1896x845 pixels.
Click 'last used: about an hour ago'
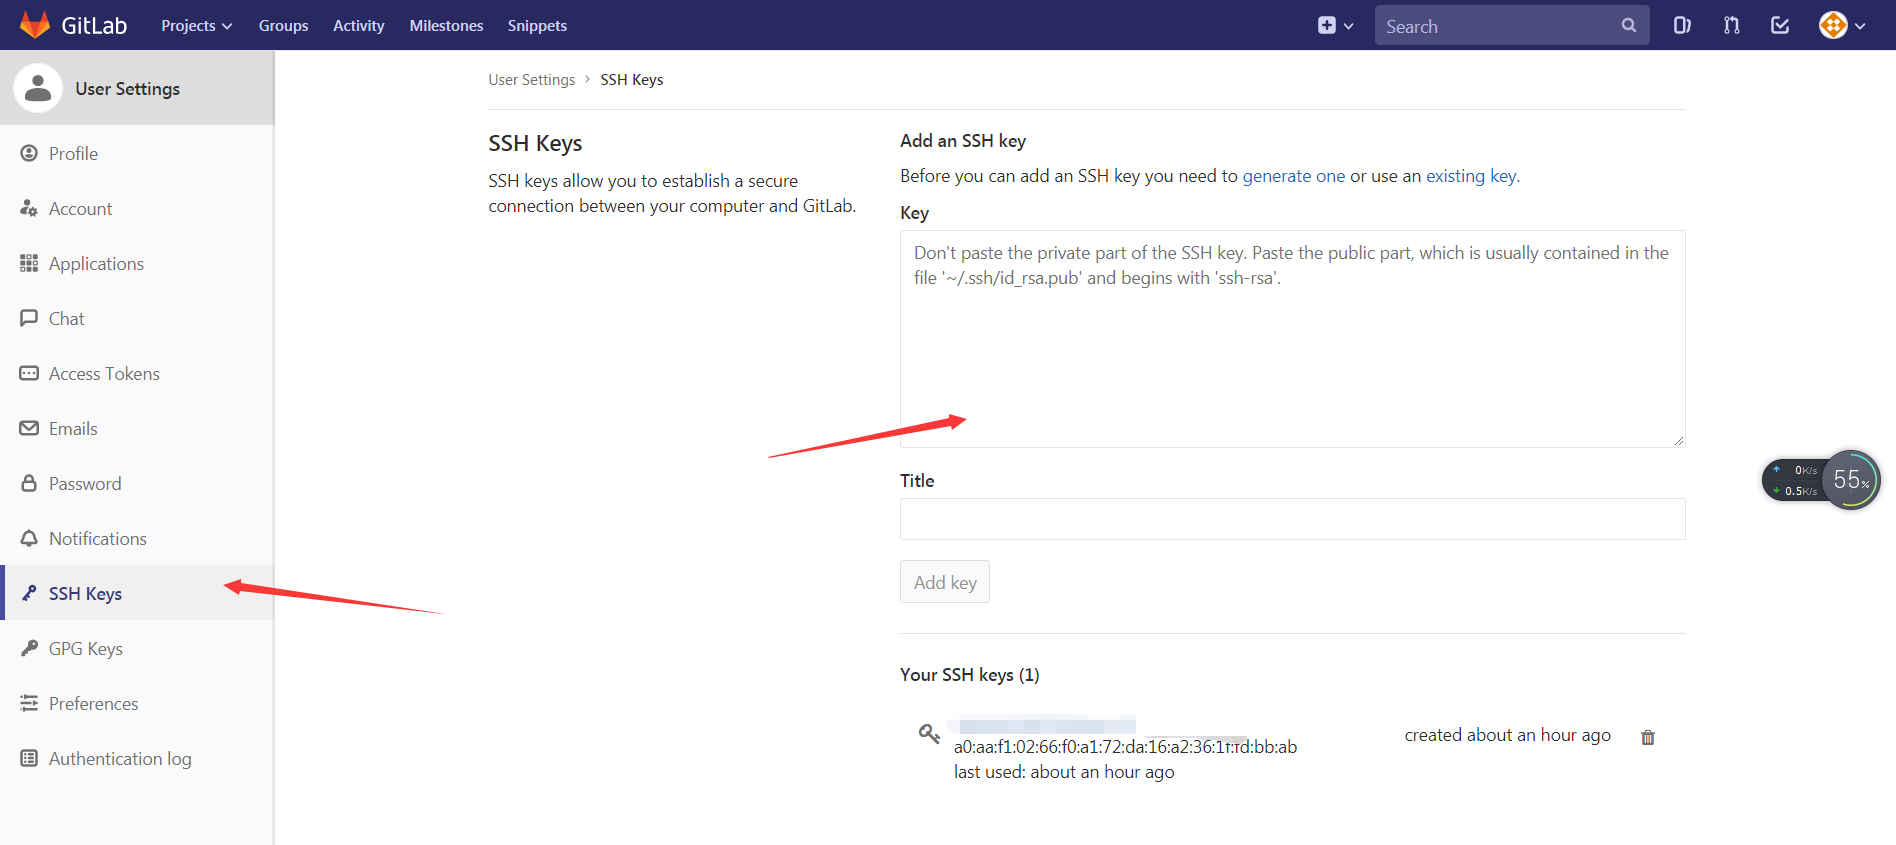click(x=1064, y=772)
